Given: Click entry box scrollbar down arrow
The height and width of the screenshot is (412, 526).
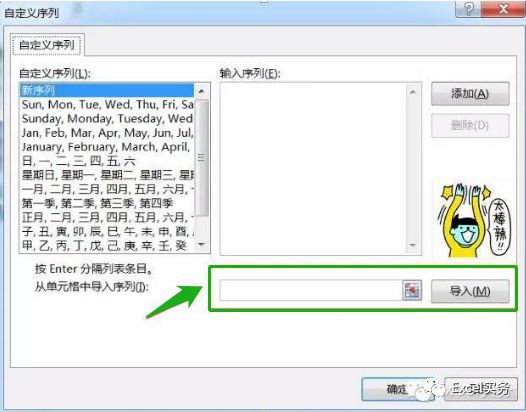Looking at the screenshot, I should coord(412,245).
